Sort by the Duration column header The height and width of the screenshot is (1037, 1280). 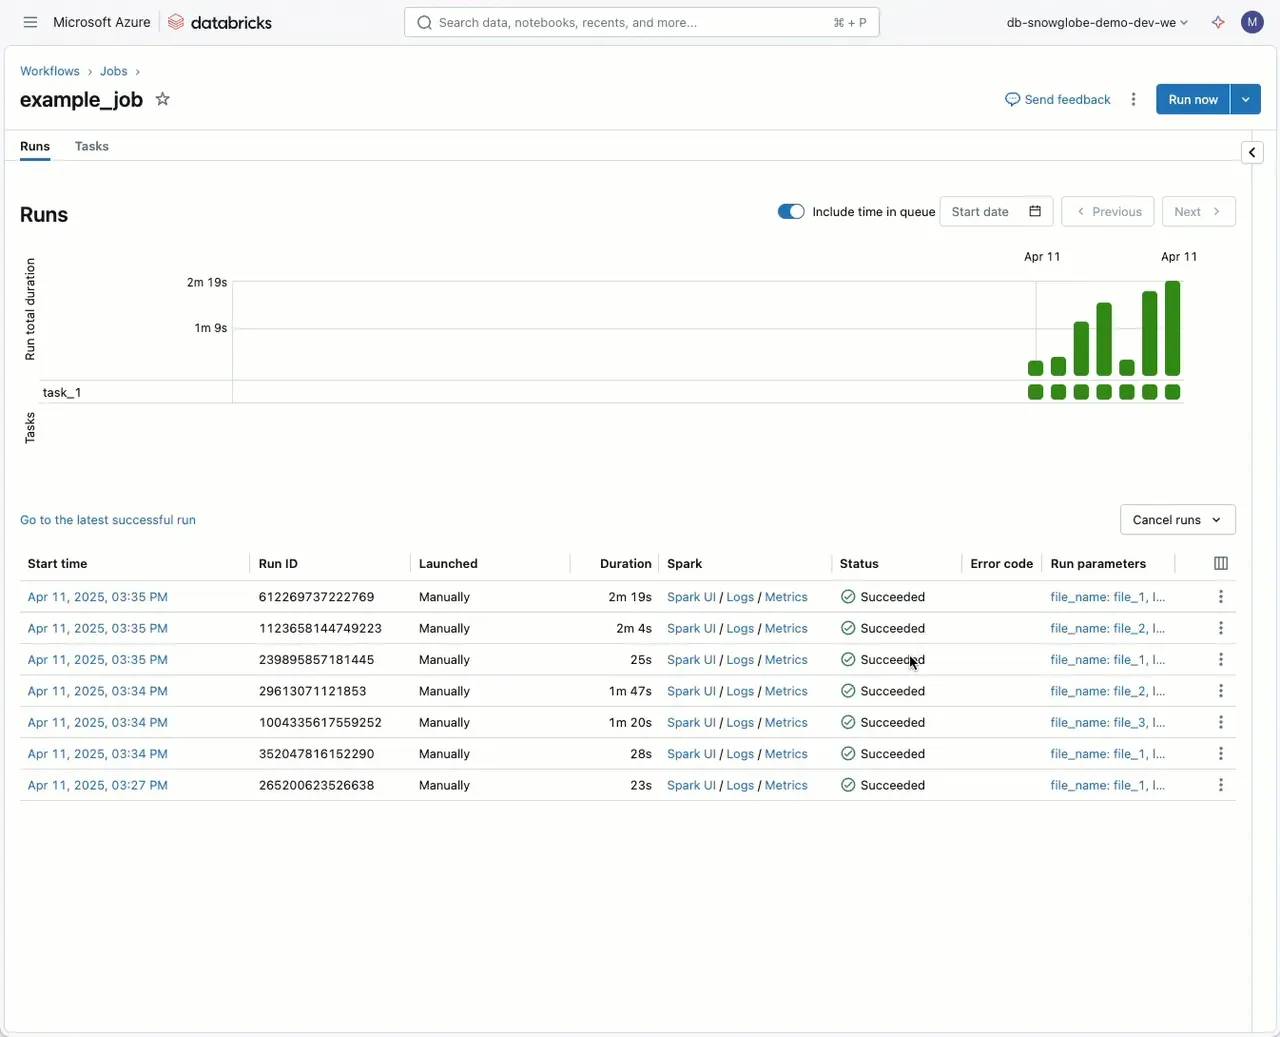[626, 564]
